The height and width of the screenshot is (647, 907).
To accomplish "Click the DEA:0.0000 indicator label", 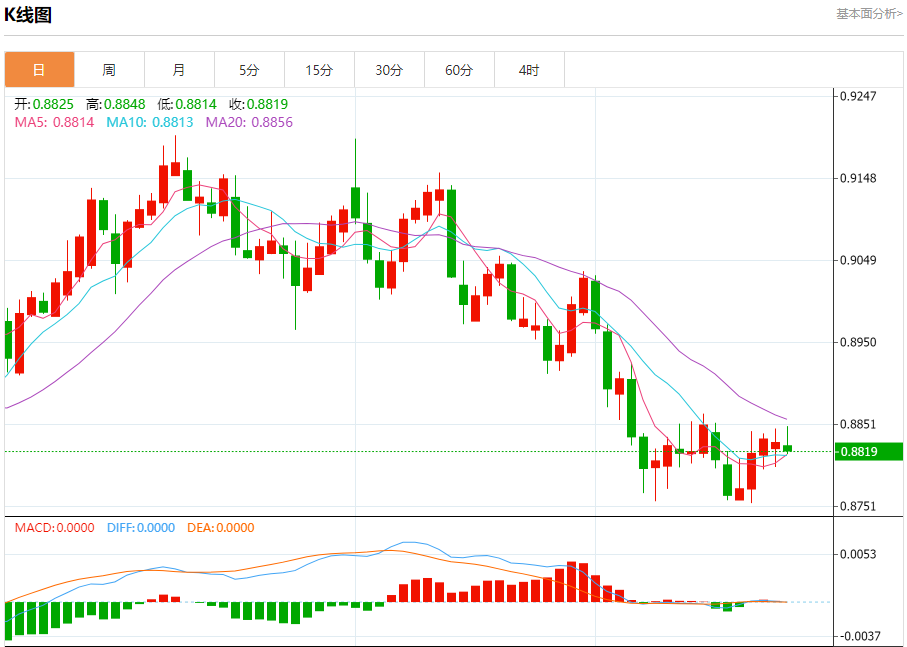I will pyautogui.click(x=220, y=527).
